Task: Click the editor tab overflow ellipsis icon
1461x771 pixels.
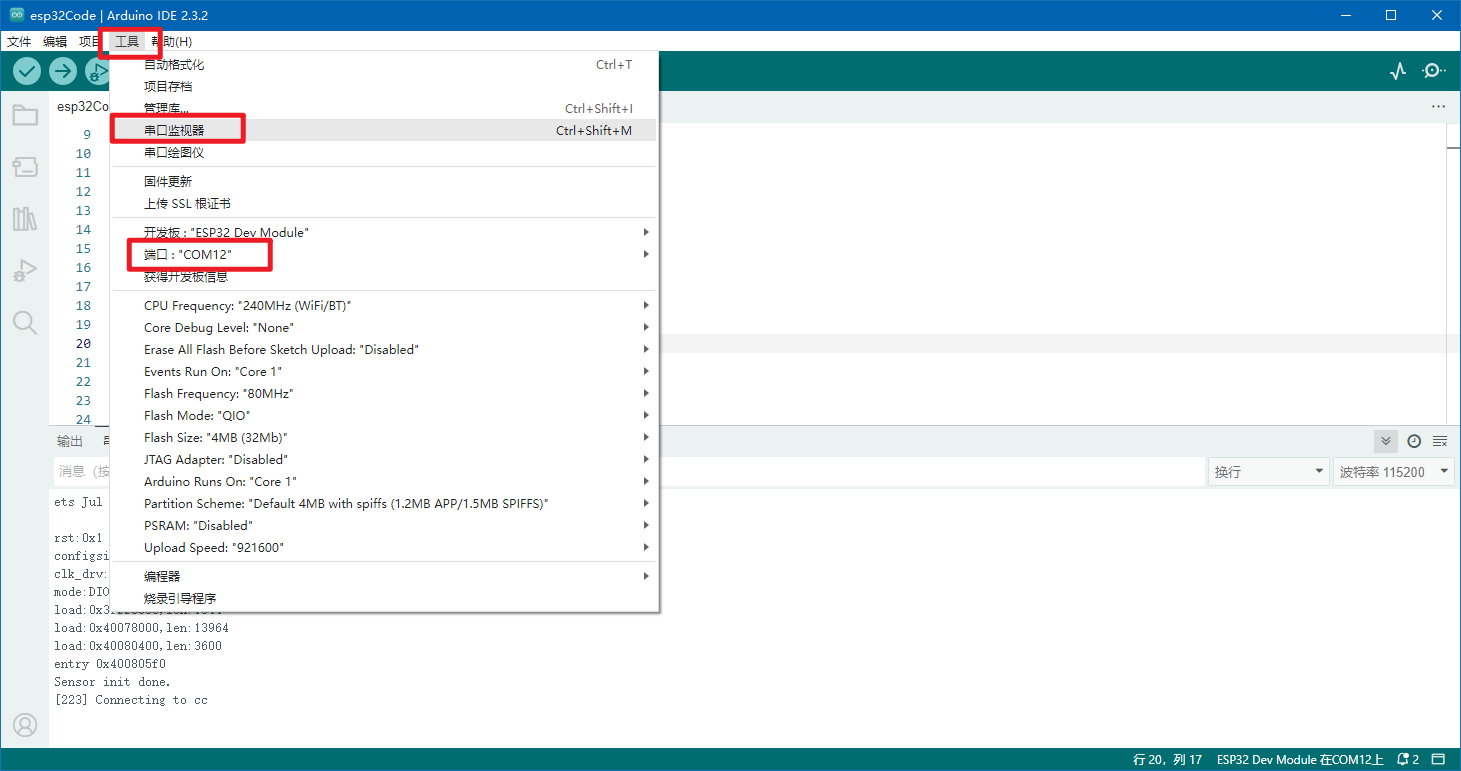Action: click(x=1438, y=106)
